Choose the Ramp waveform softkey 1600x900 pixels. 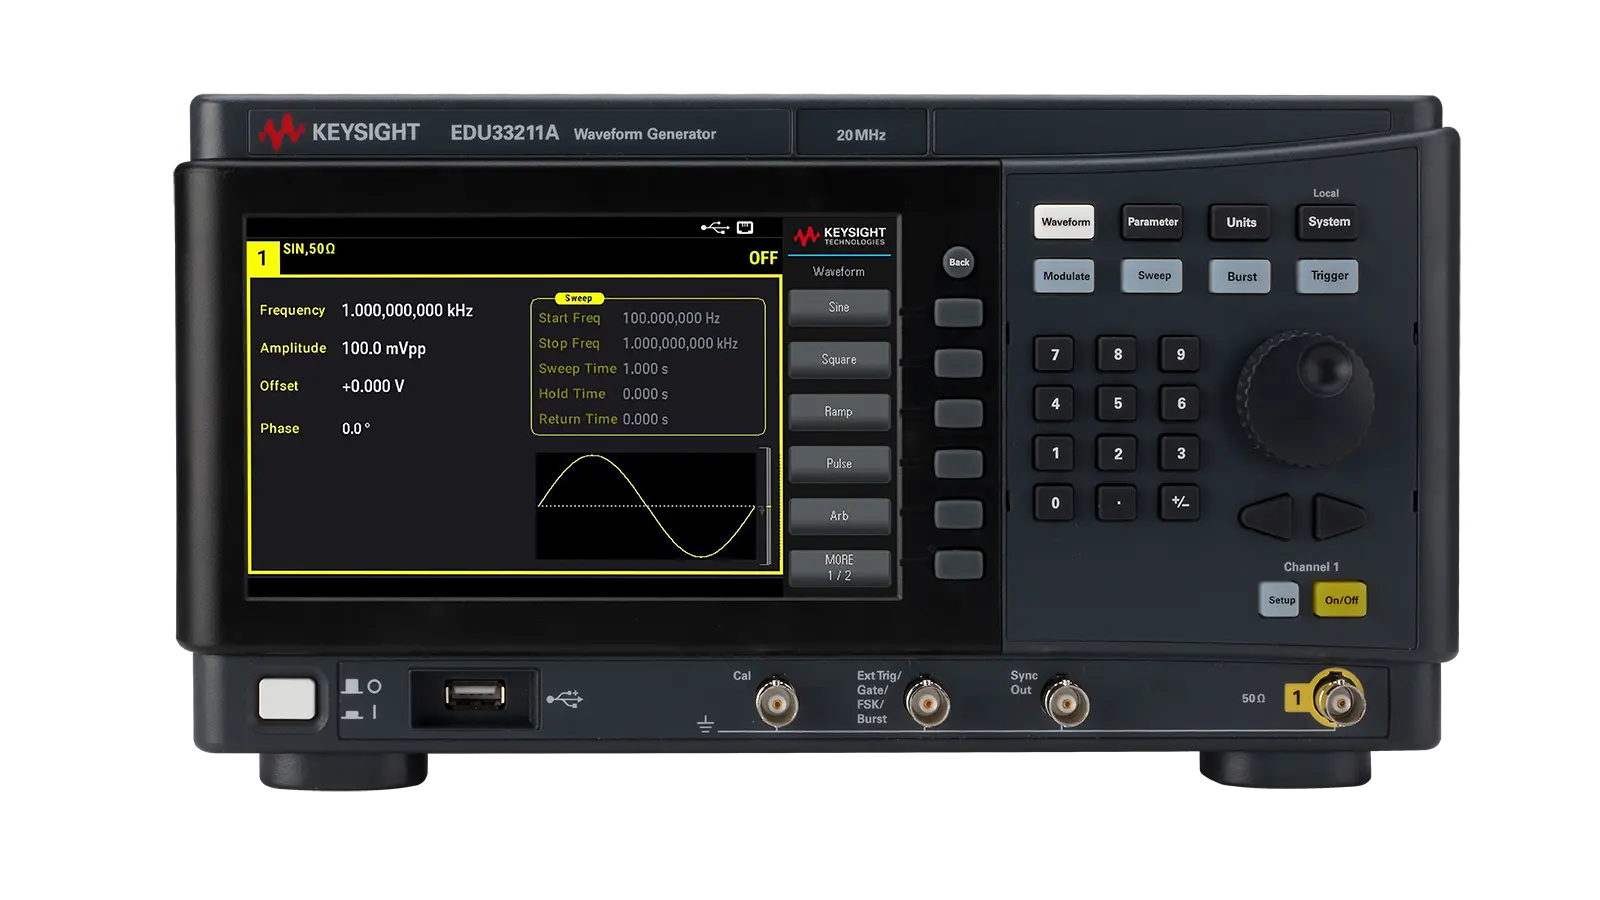tap(839, 411)
